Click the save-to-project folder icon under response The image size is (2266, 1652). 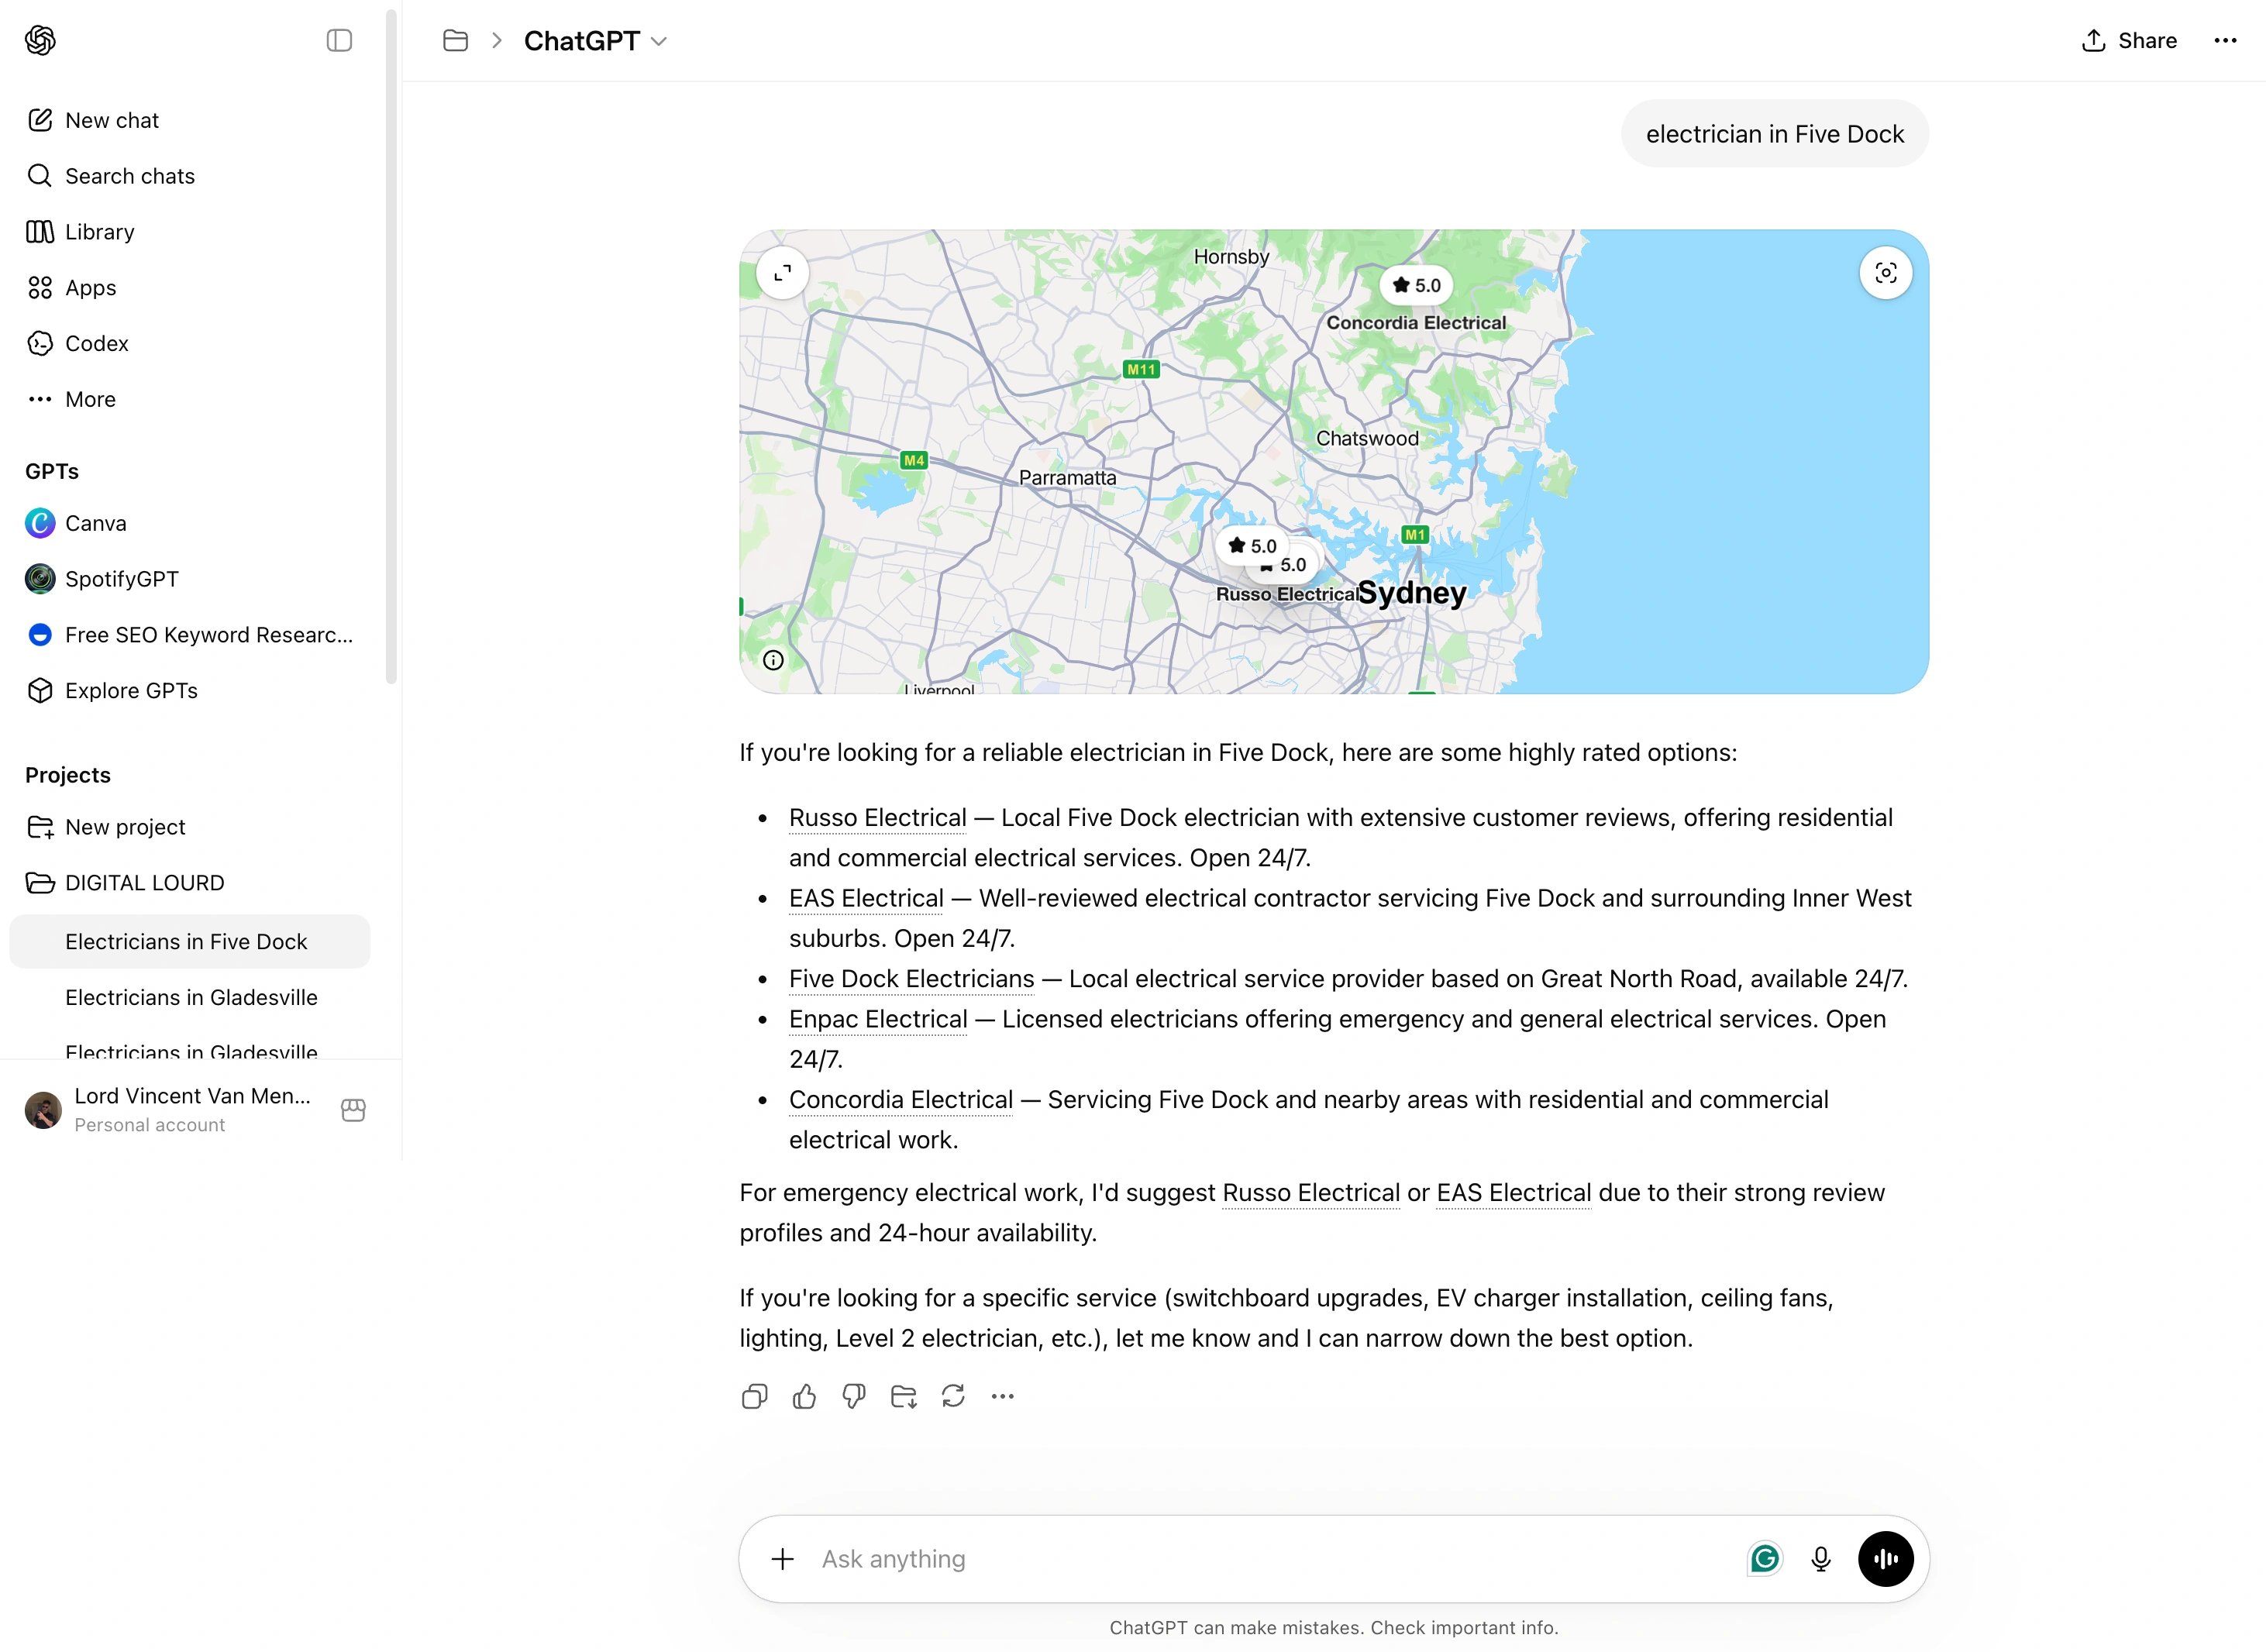point(904,1397)
